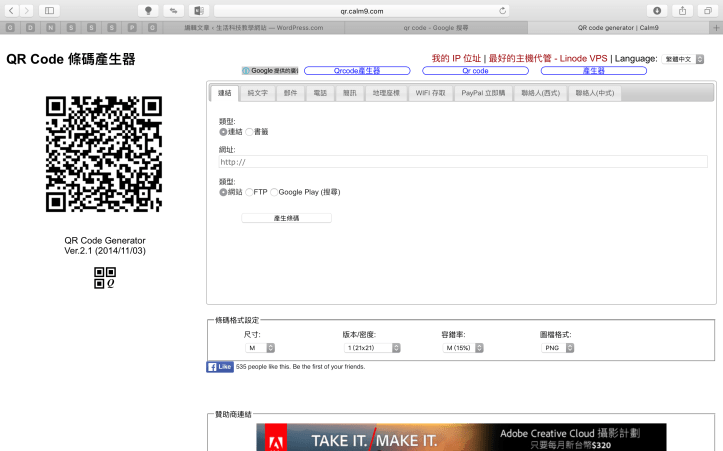Click the 網址 http:// input field

click(463, 162)
